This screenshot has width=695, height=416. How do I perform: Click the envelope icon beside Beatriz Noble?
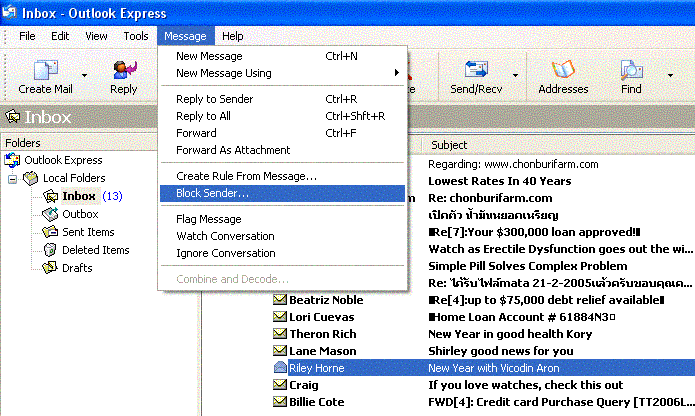[280, 300]
